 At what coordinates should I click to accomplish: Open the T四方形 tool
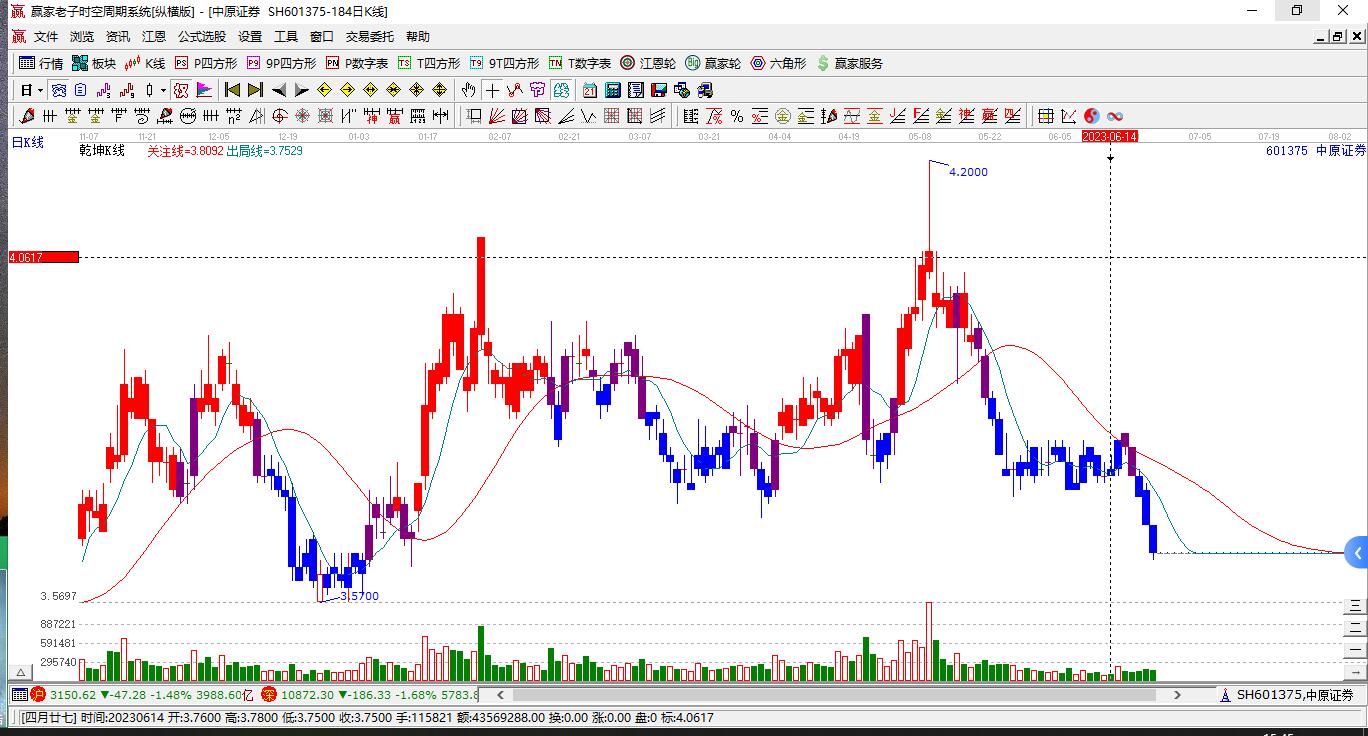coord(429,63)
